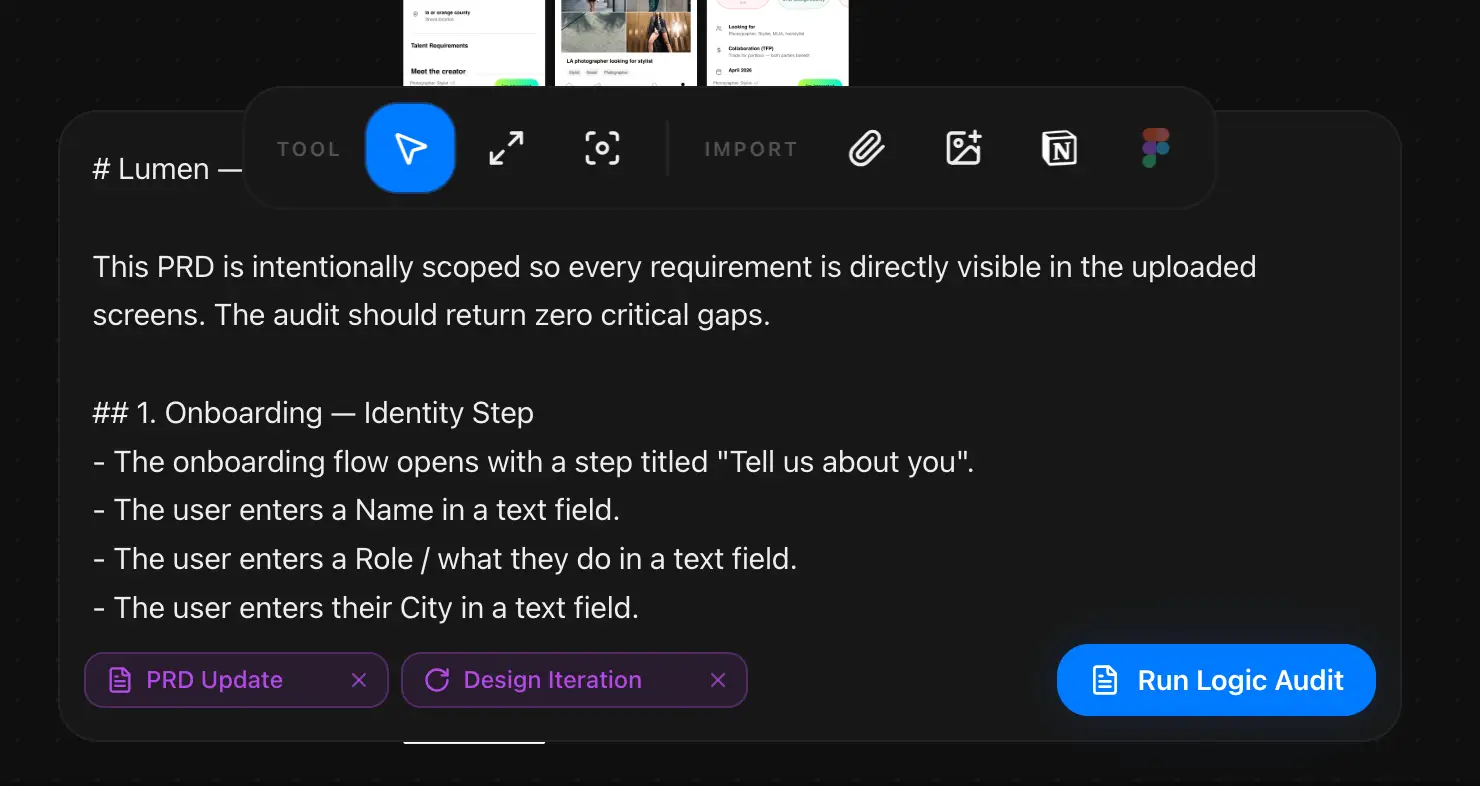Click the TOOL label in toolbar
Viewport: 1480px width, 786px height.
[309, 149]
